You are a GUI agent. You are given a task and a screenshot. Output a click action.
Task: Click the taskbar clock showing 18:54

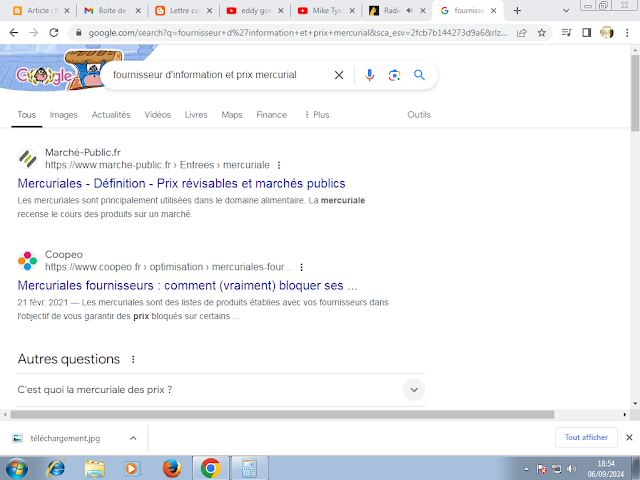[x=606, y=469]
